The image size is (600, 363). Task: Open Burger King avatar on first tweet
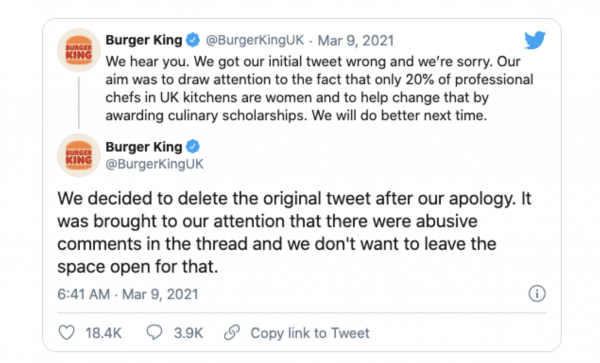[79, 50]
